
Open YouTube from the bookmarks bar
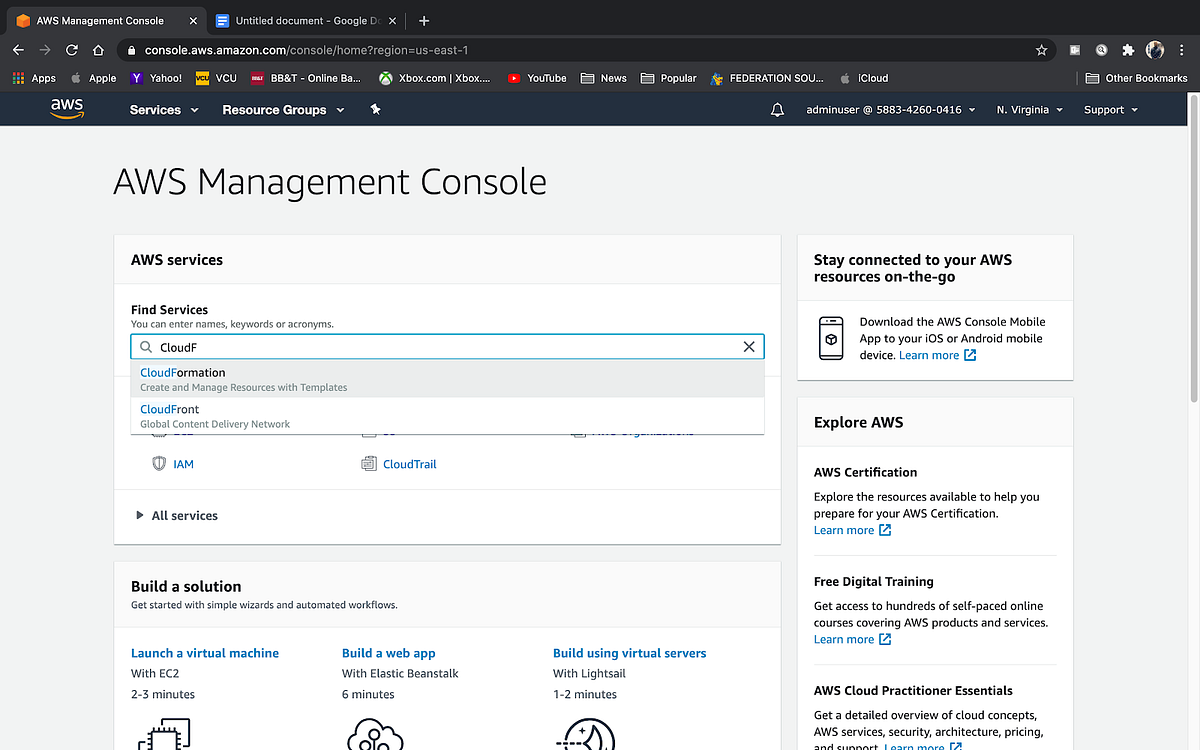pos(537,78)
